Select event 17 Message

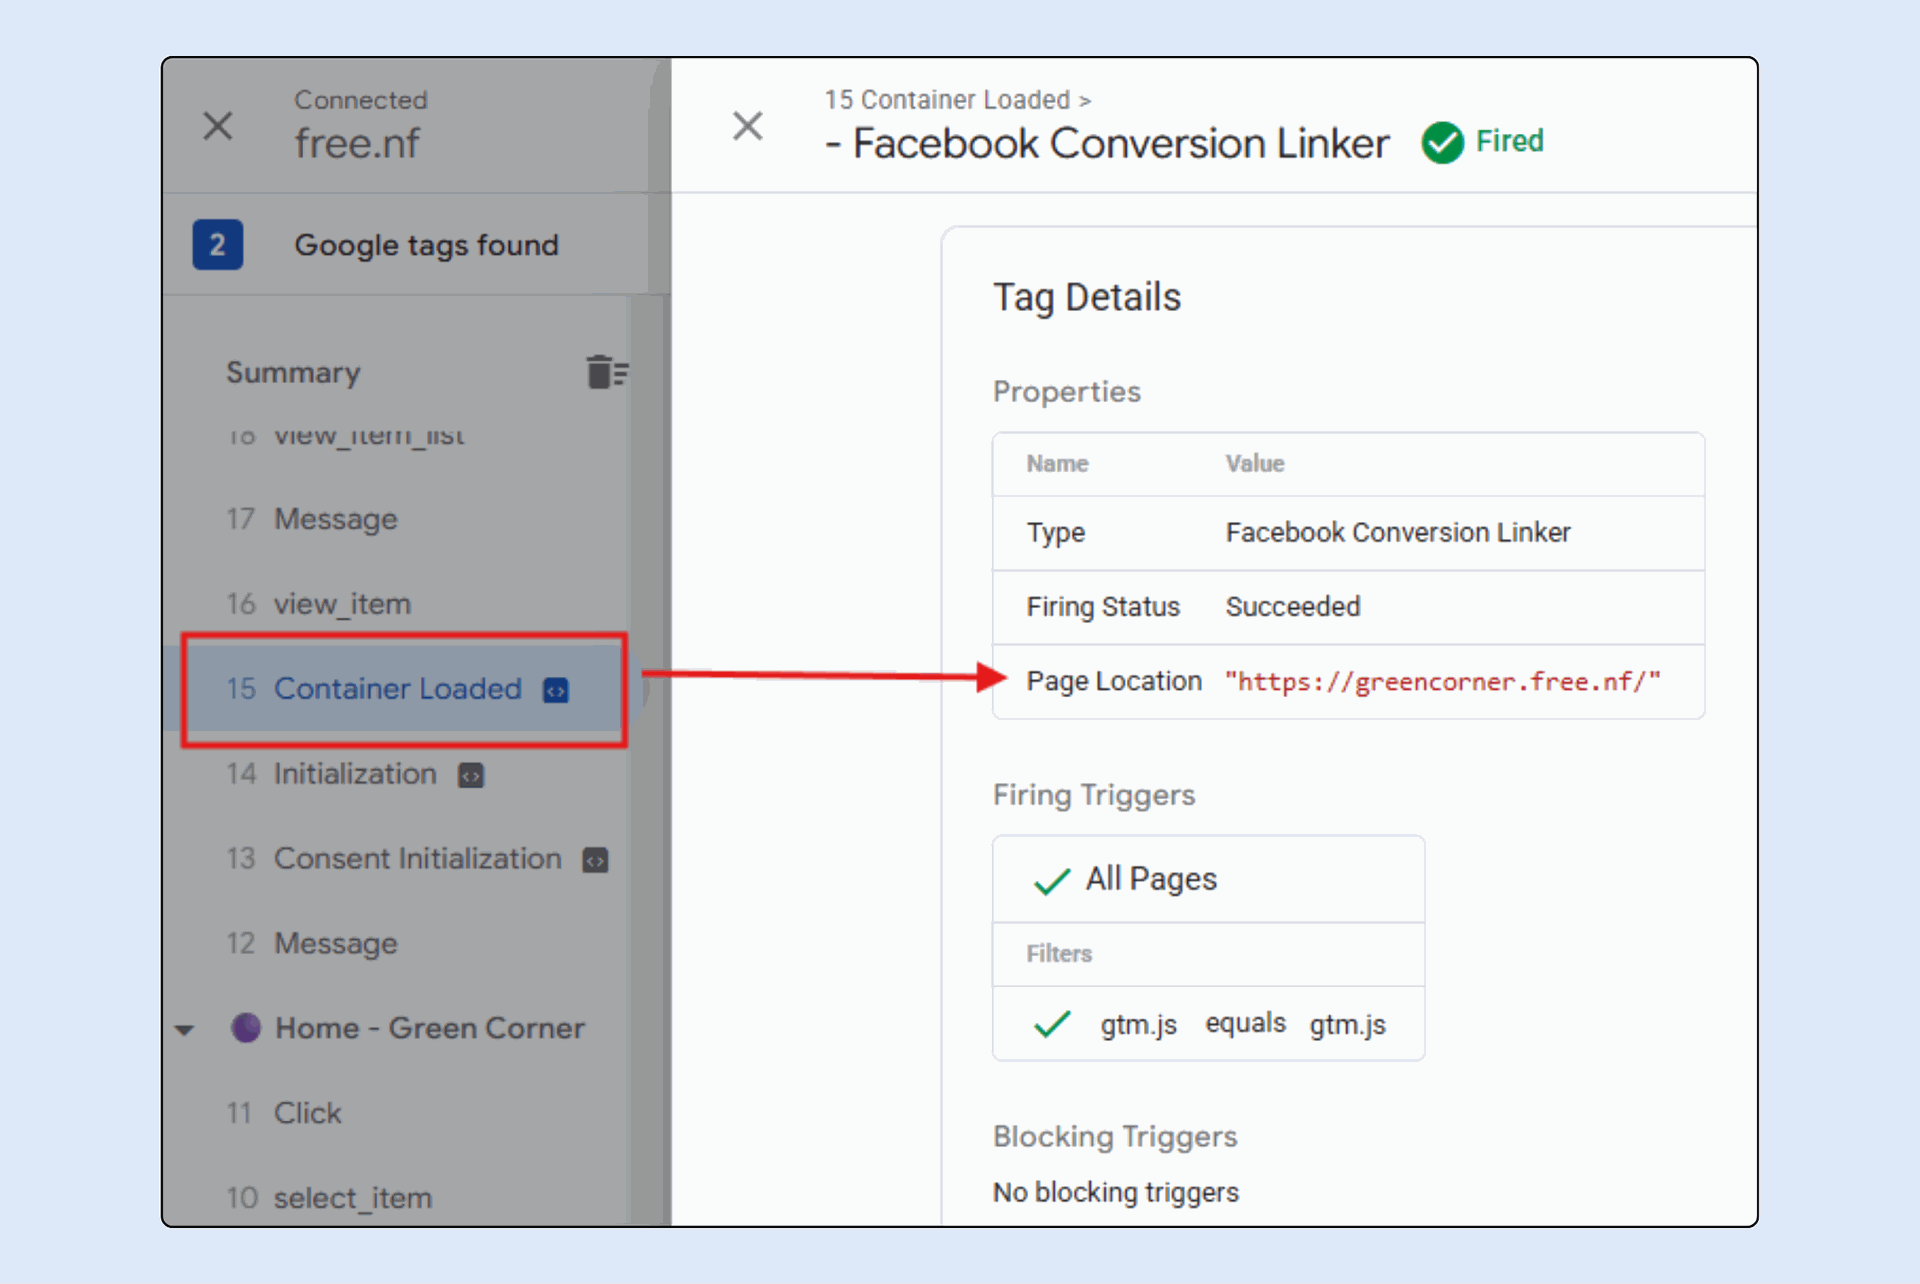(x=335, y=519)
